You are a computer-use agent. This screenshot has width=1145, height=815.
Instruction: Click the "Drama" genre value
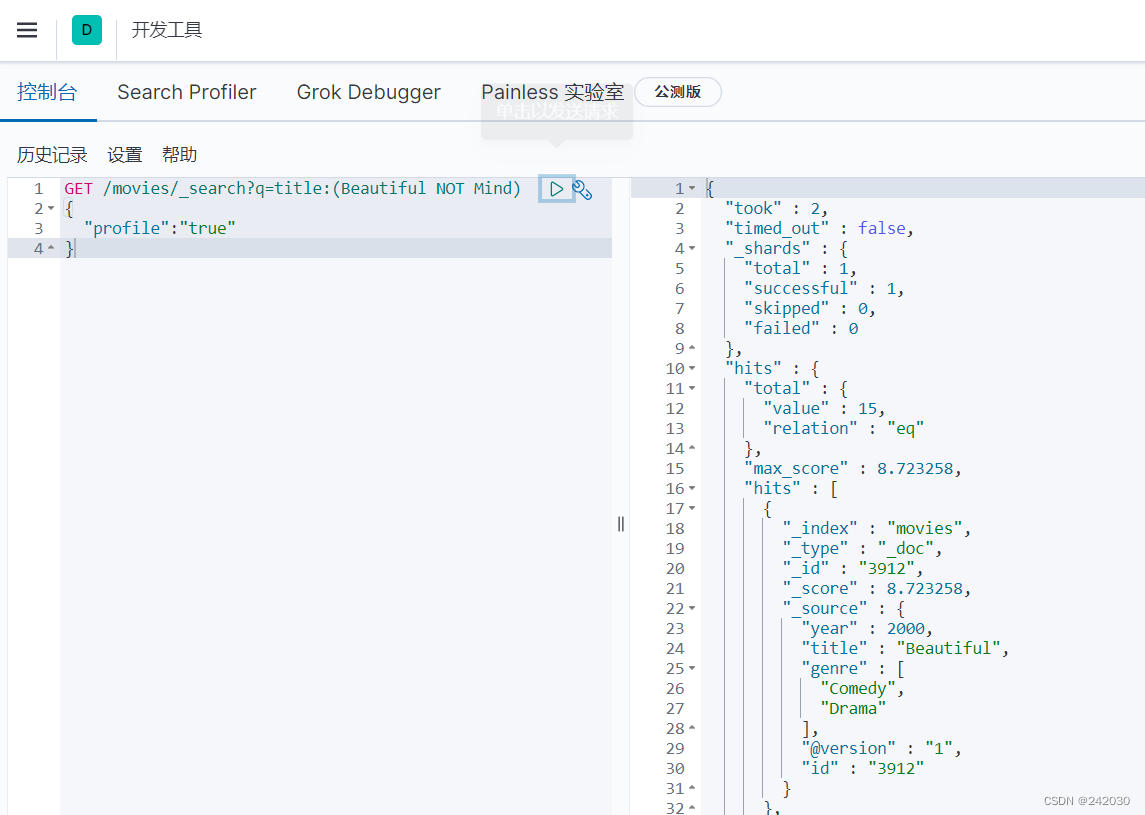pos(853,708)
